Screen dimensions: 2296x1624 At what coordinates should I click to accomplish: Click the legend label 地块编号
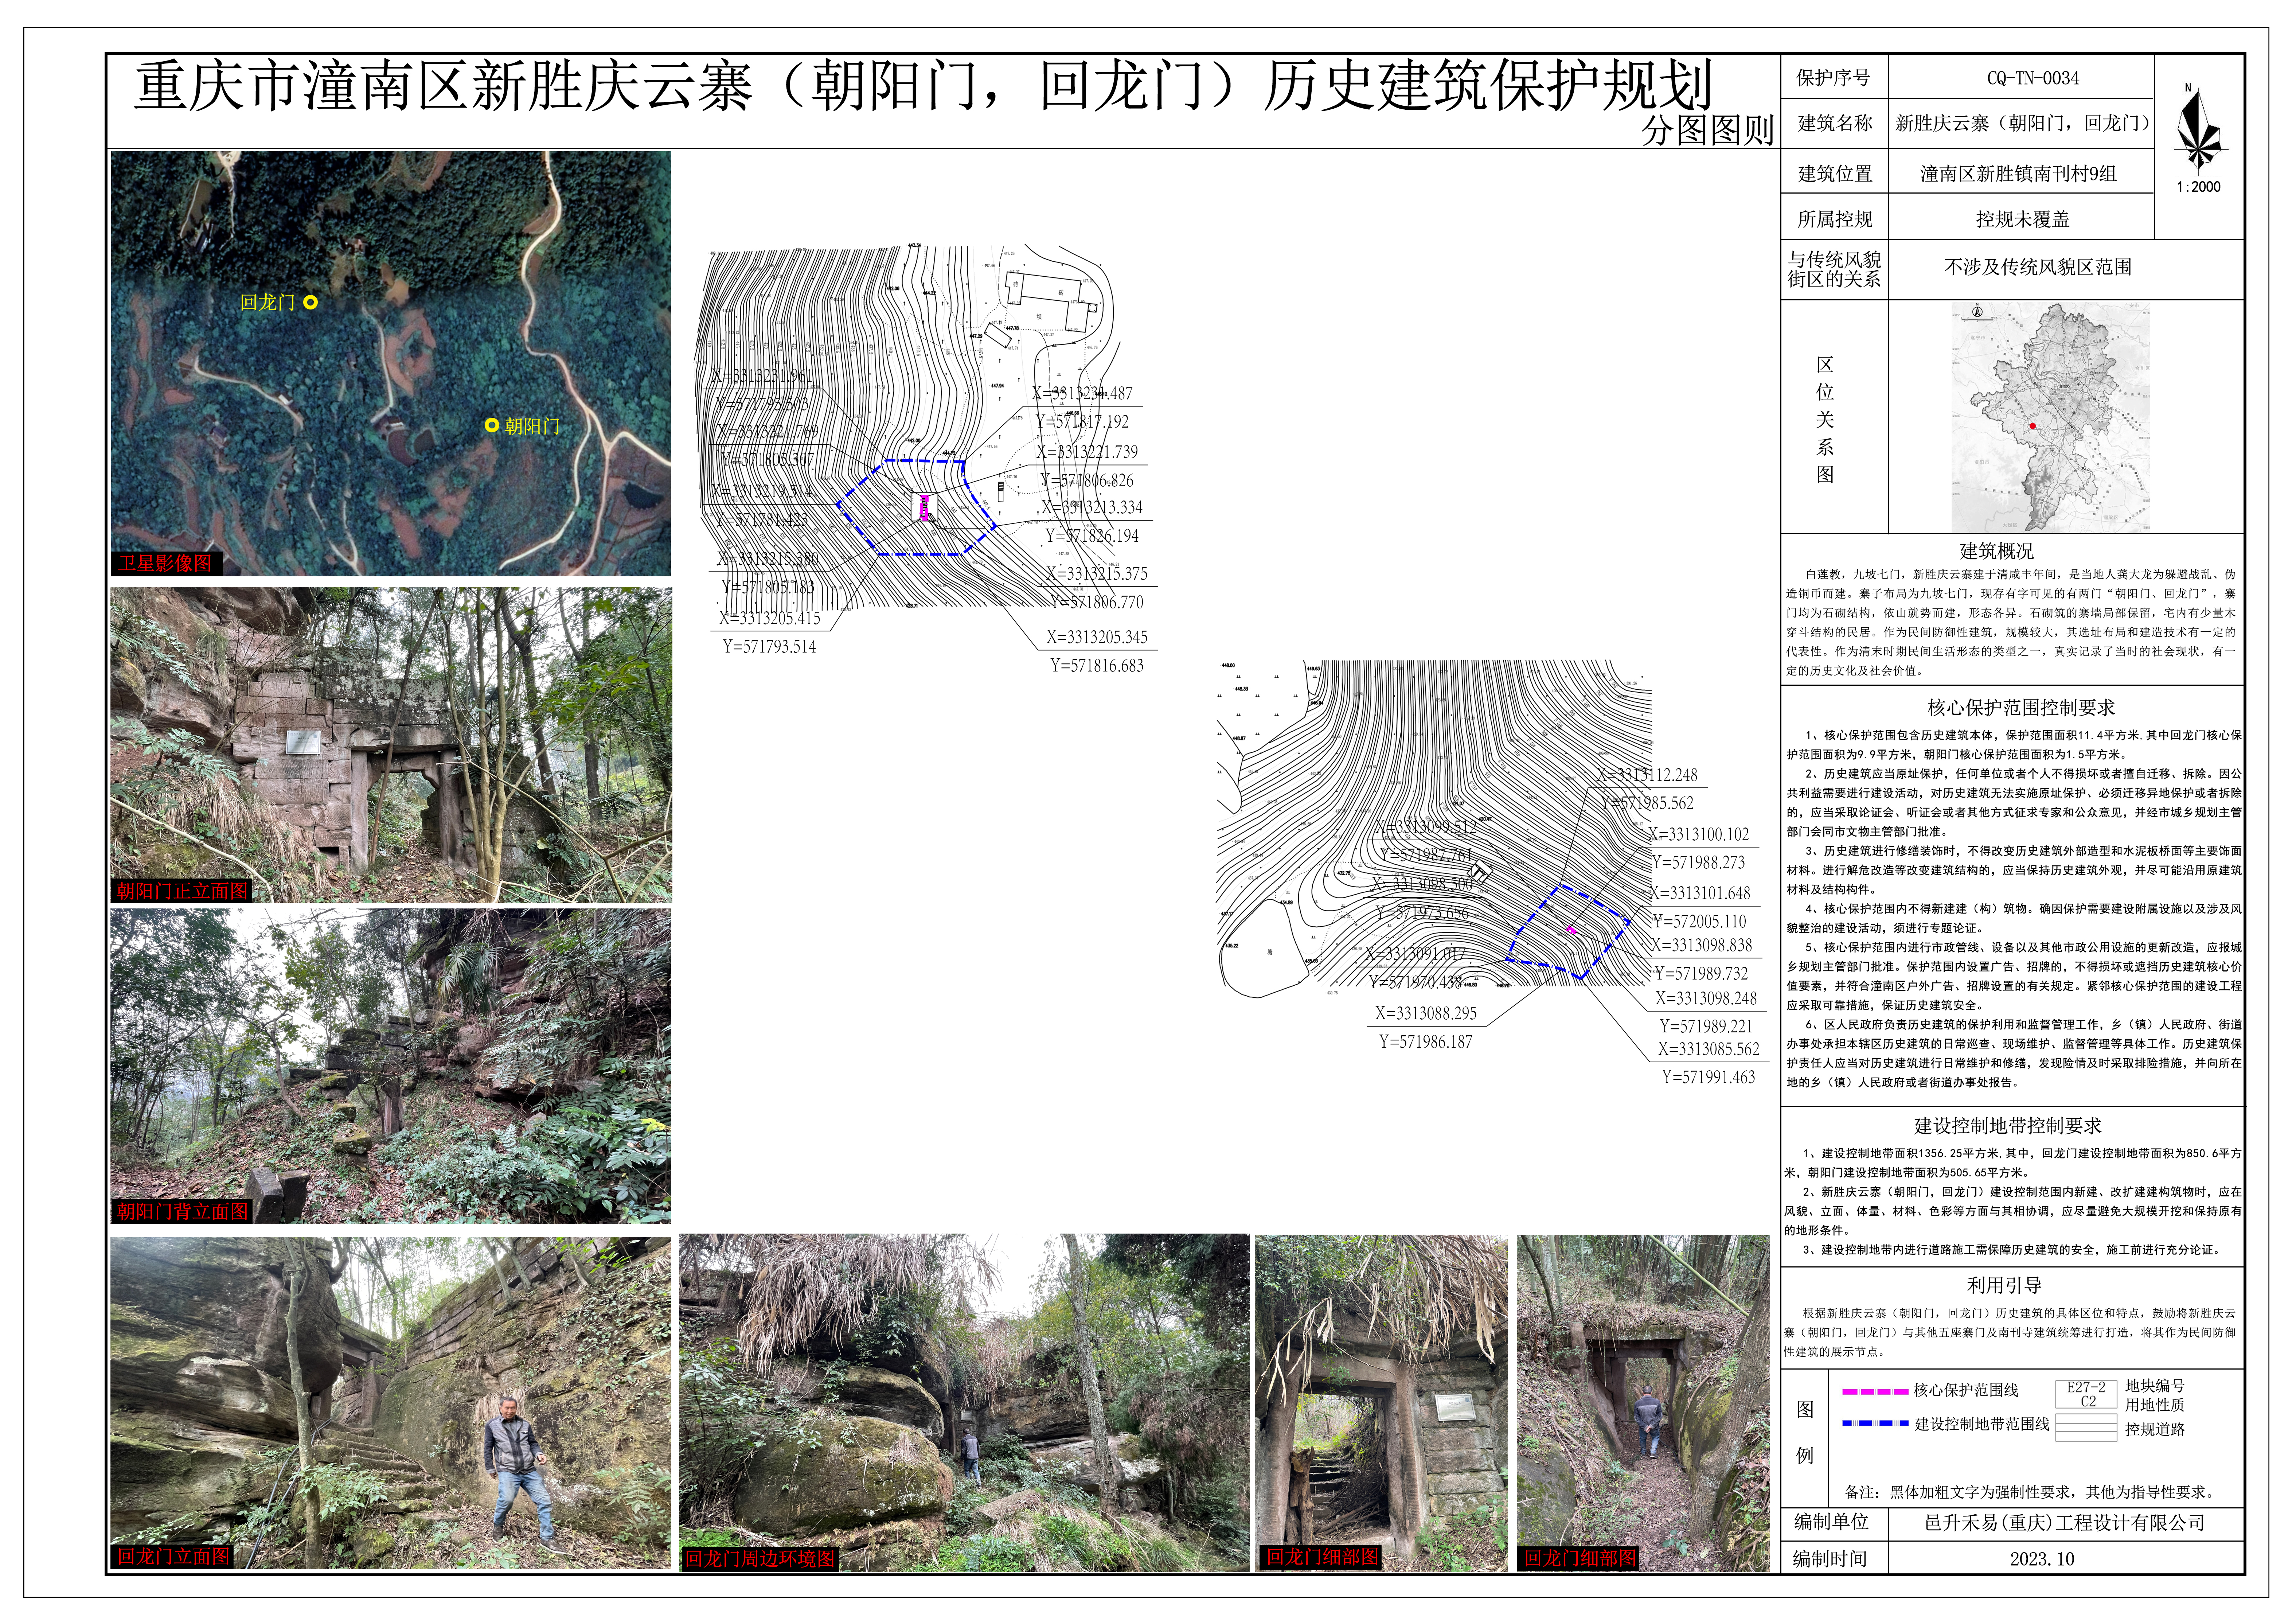coord(2155,1386)
